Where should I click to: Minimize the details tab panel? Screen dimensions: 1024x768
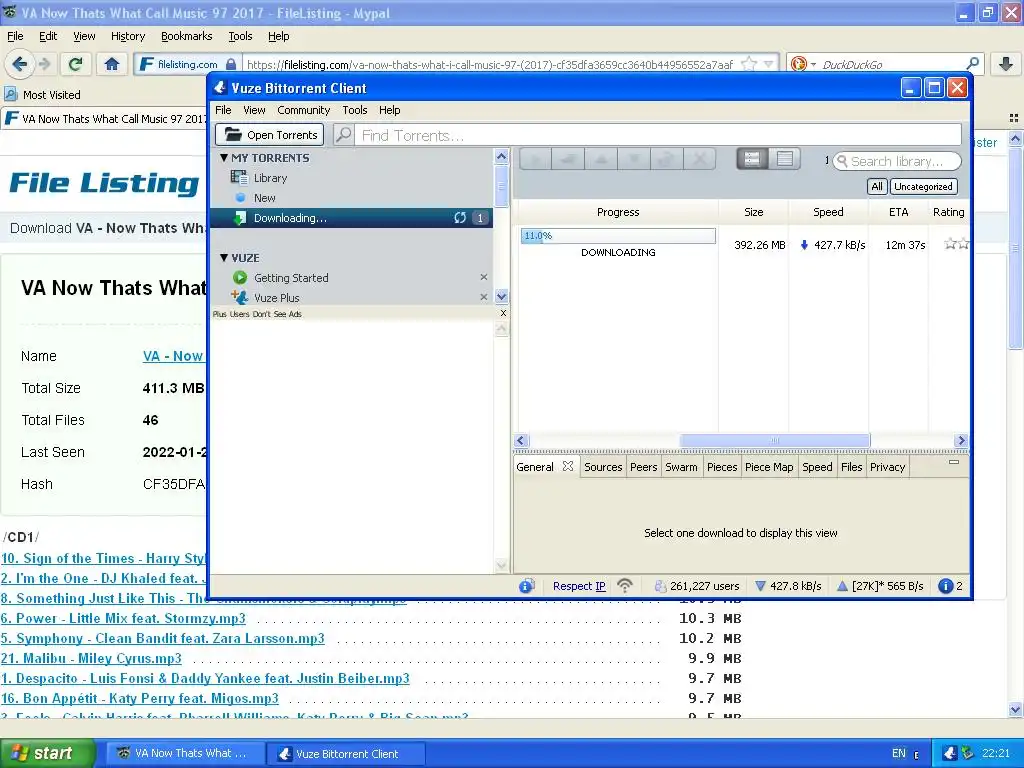pos(953,462)
